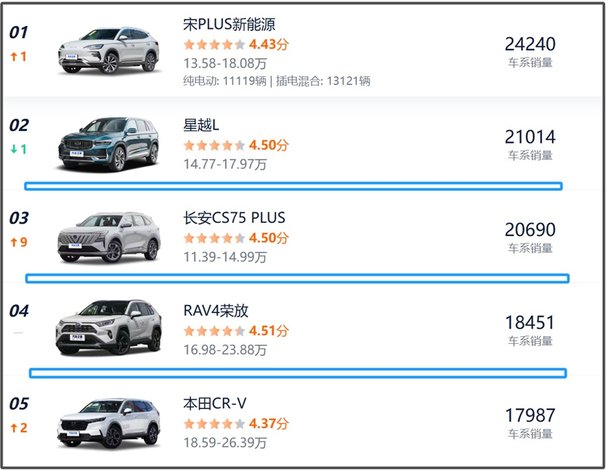This screenshot has height=470, width=606.
Task: Click the 长安CS75 PLUS car photo
Action: click(x=109, y=237)
